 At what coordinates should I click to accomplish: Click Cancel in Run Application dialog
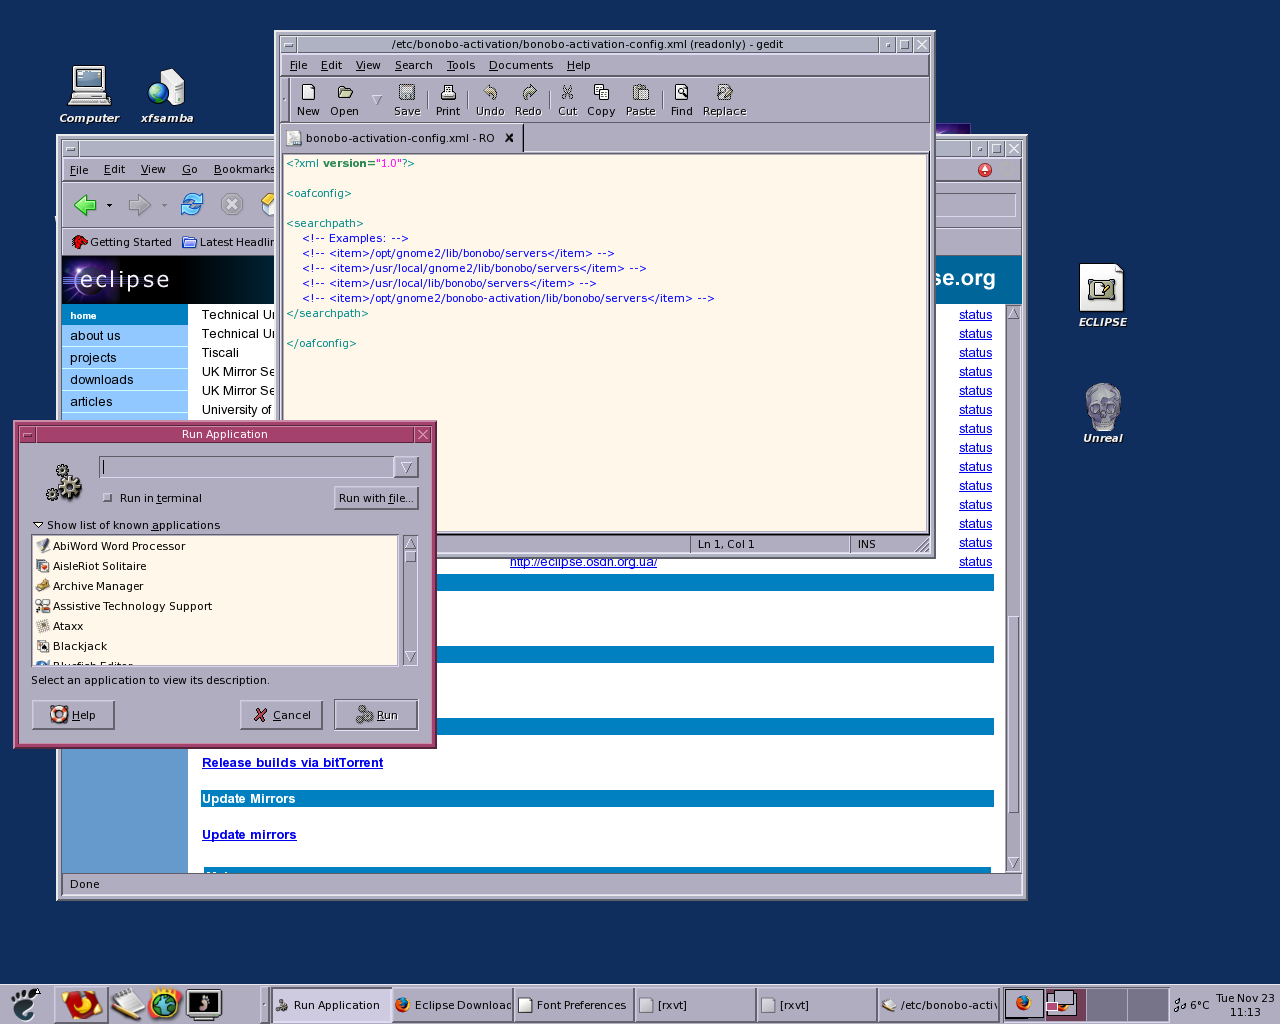coord(281,715)
